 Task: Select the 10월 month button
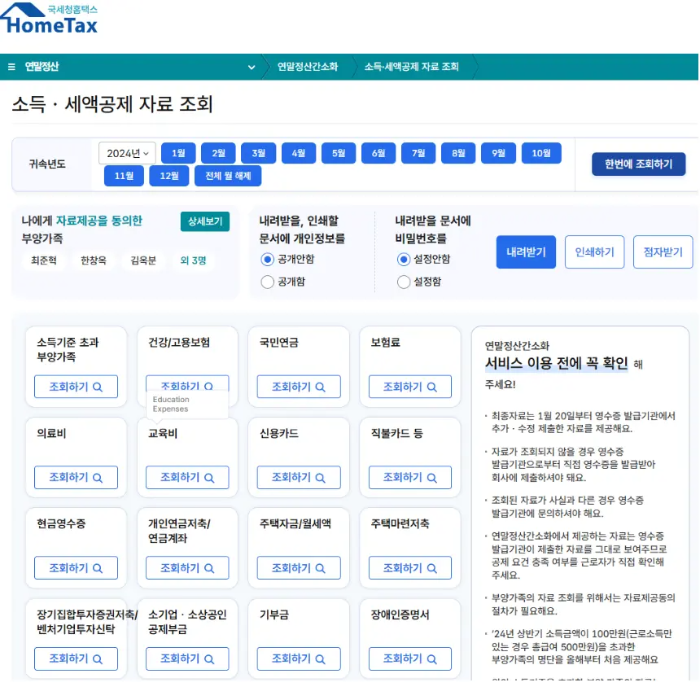(x=541, y=154)
